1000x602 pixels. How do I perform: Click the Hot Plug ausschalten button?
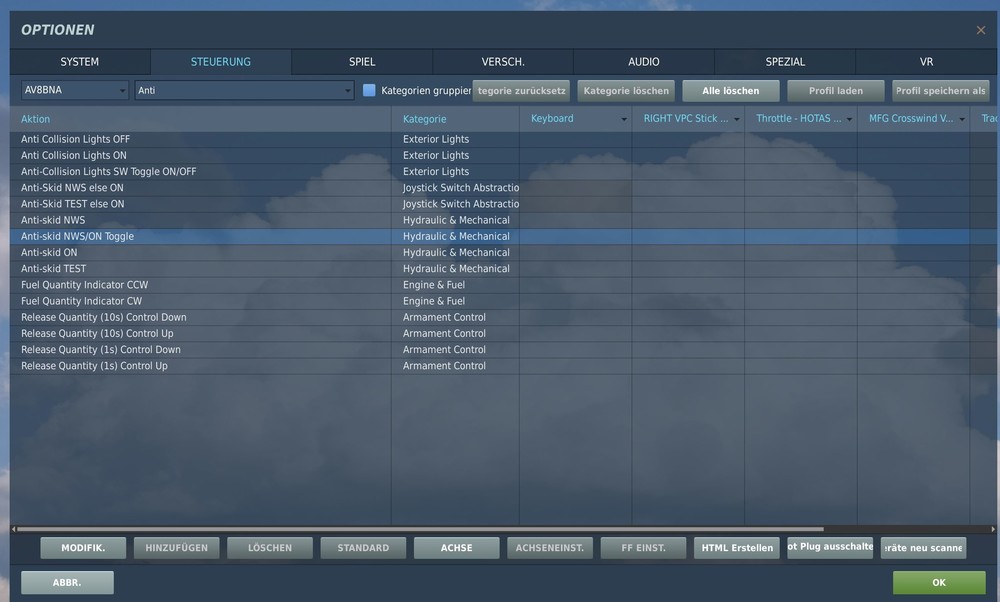830,547
